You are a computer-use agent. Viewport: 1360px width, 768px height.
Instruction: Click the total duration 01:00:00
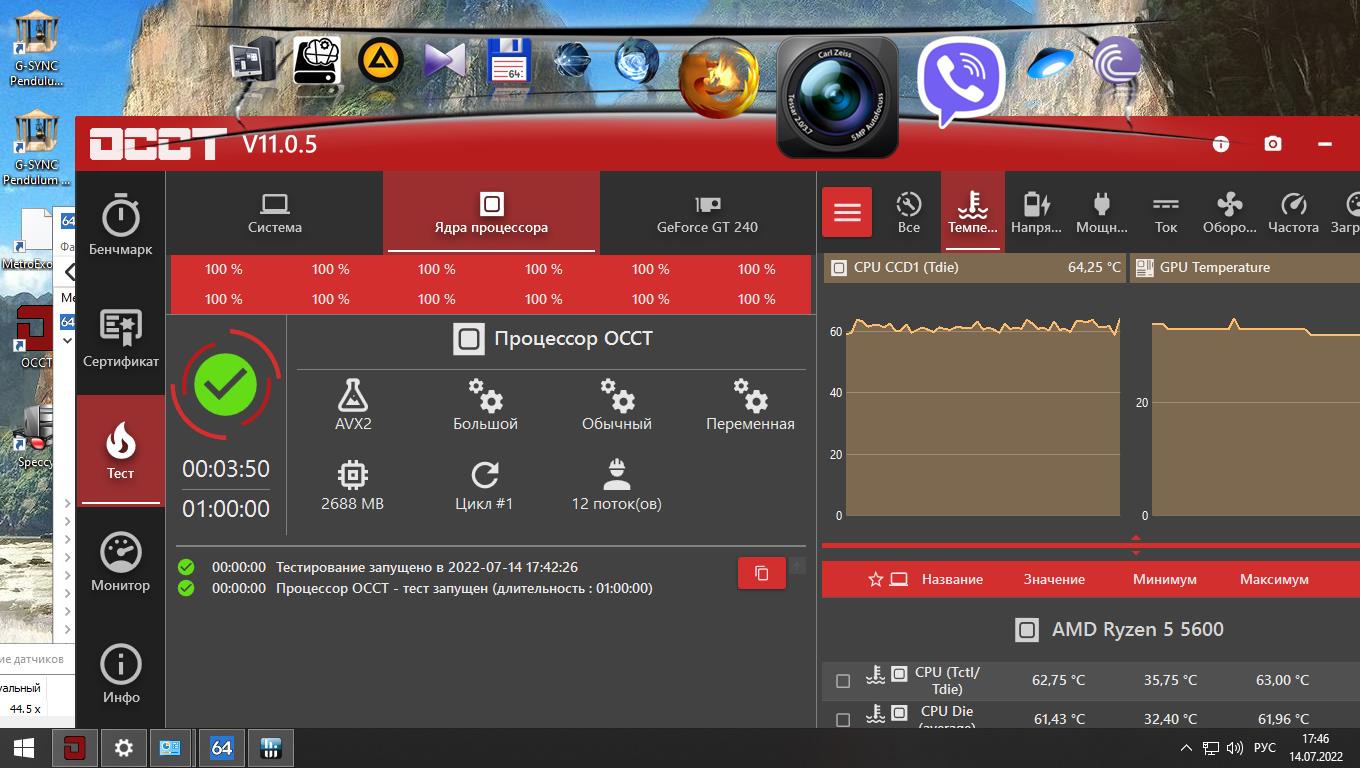pyautogui.click(x=226, y=509)
